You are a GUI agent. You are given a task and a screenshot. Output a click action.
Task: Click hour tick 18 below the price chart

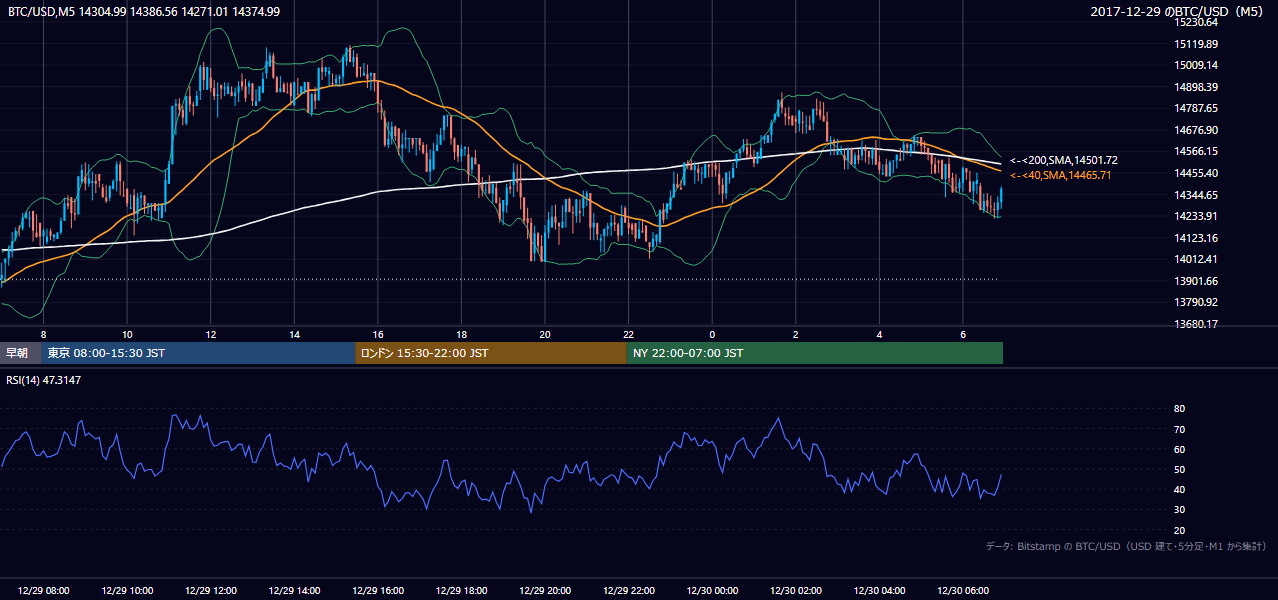462,334
